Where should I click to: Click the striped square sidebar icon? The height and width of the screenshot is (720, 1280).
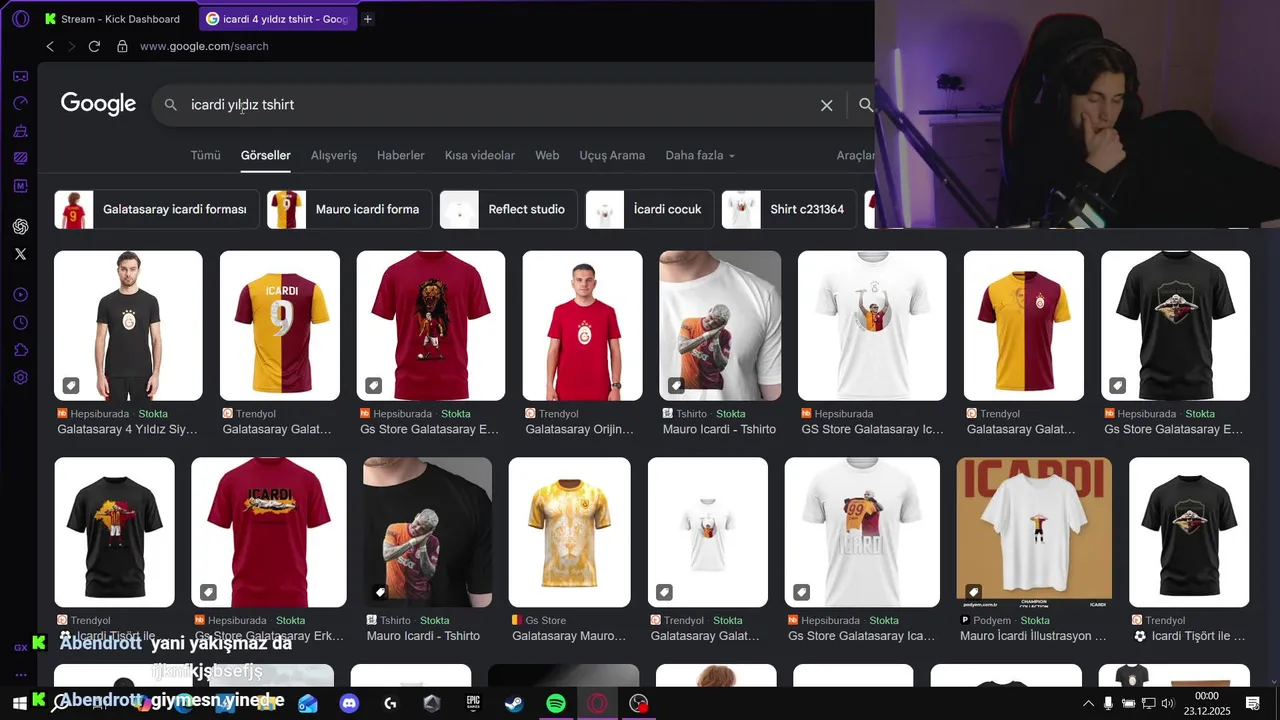pyautogui.click(x=20, y=158)
